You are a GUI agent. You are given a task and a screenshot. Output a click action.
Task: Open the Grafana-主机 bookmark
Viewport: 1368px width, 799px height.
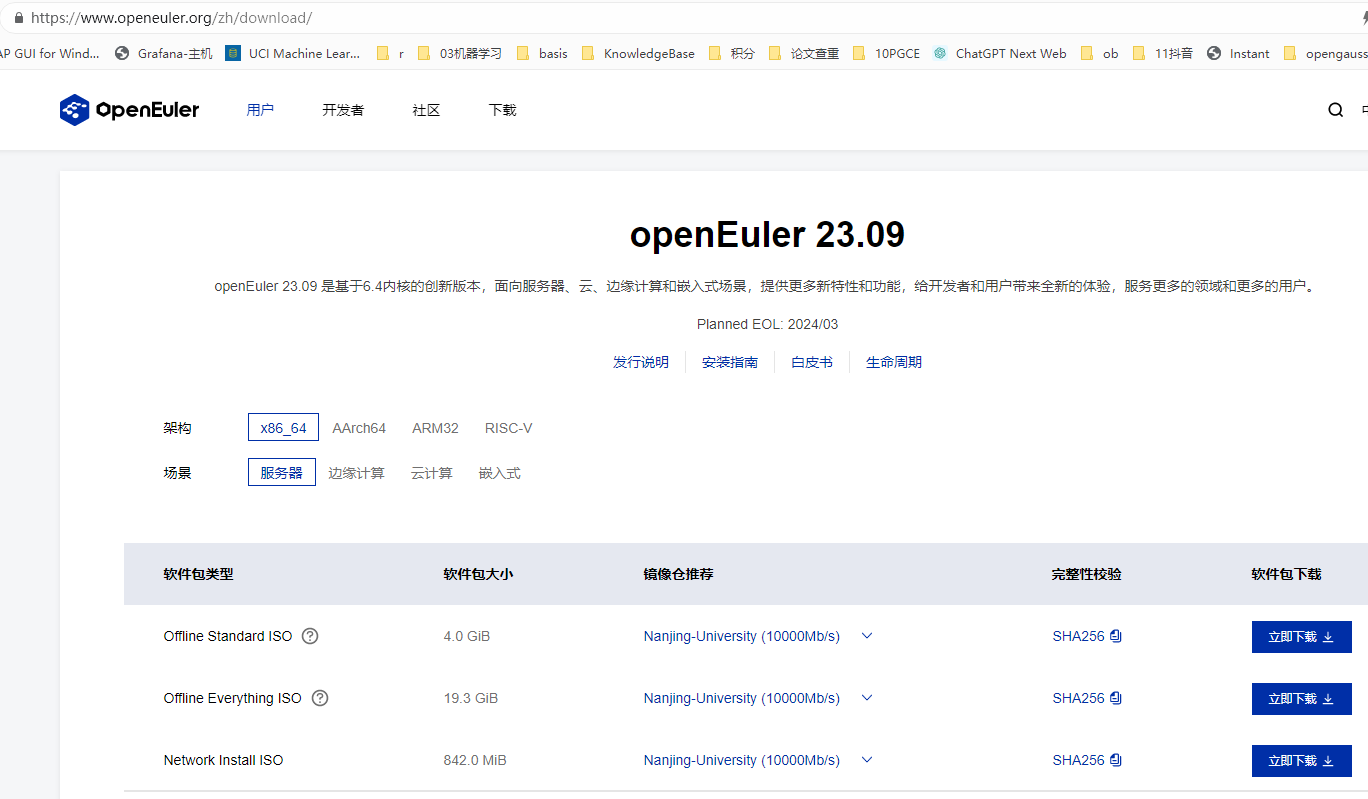164,54
